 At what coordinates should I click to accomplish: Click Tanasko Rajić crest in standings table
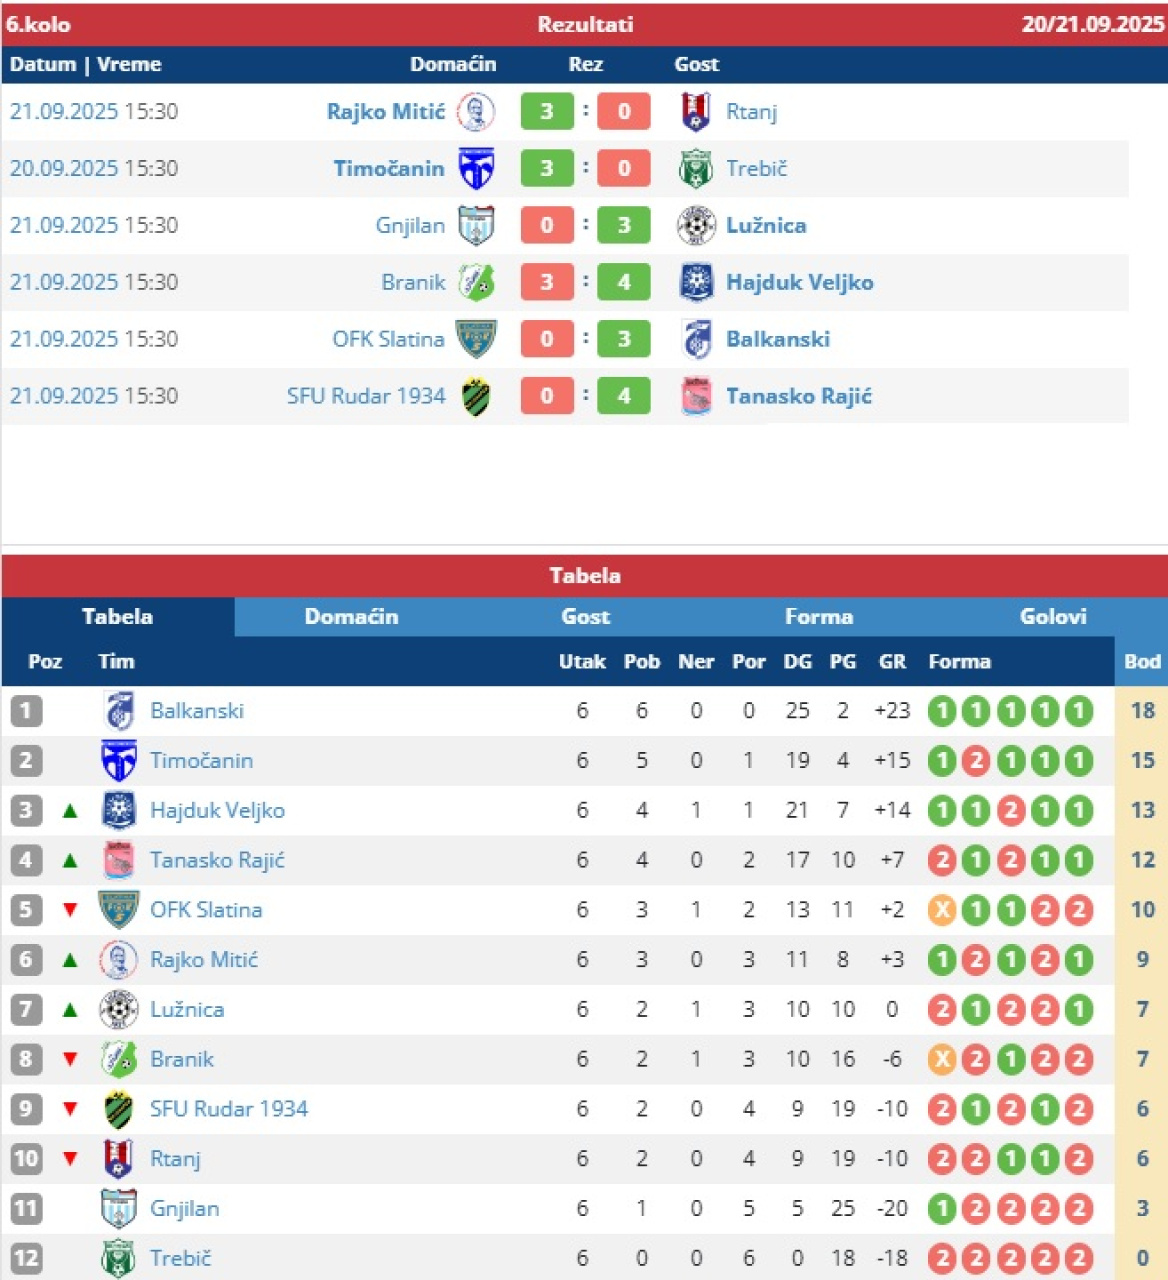(119, 860)
